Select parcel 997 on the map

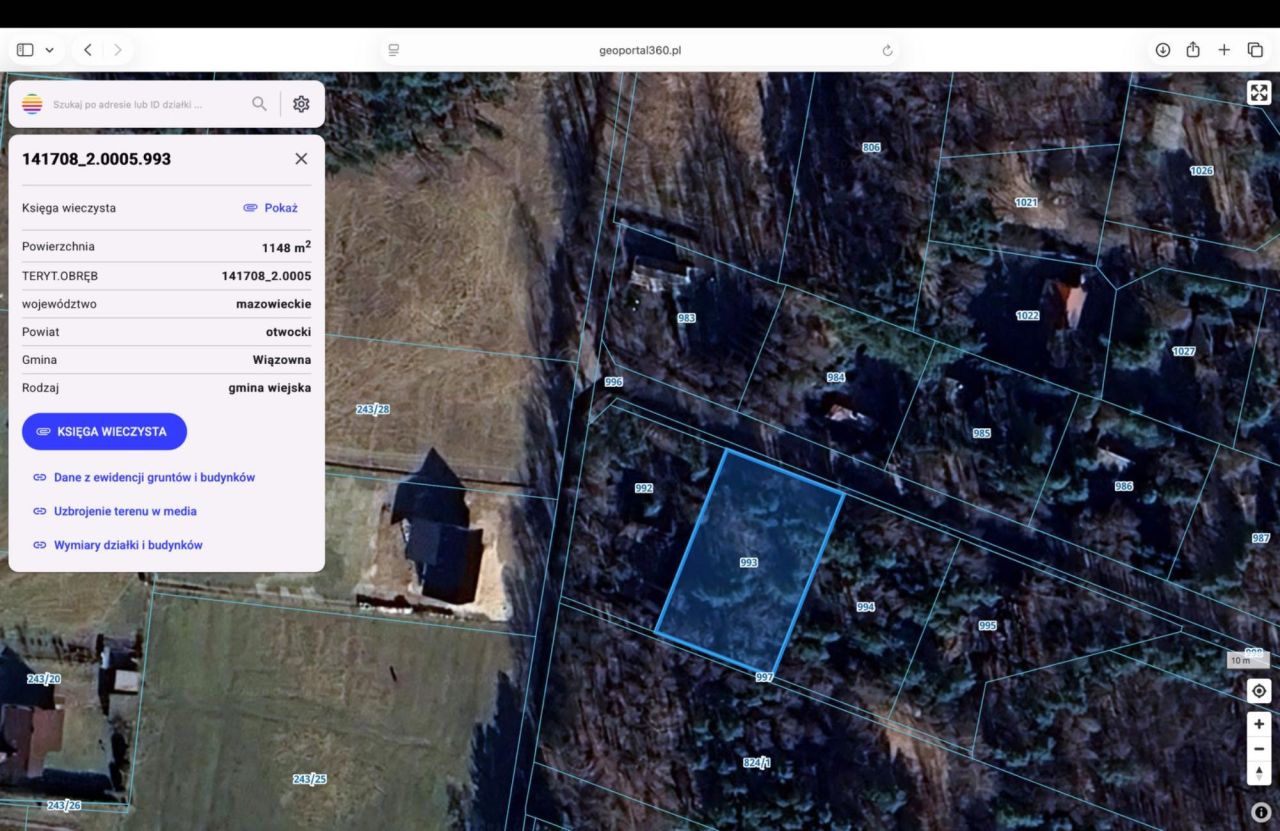(x=765, y=678)
